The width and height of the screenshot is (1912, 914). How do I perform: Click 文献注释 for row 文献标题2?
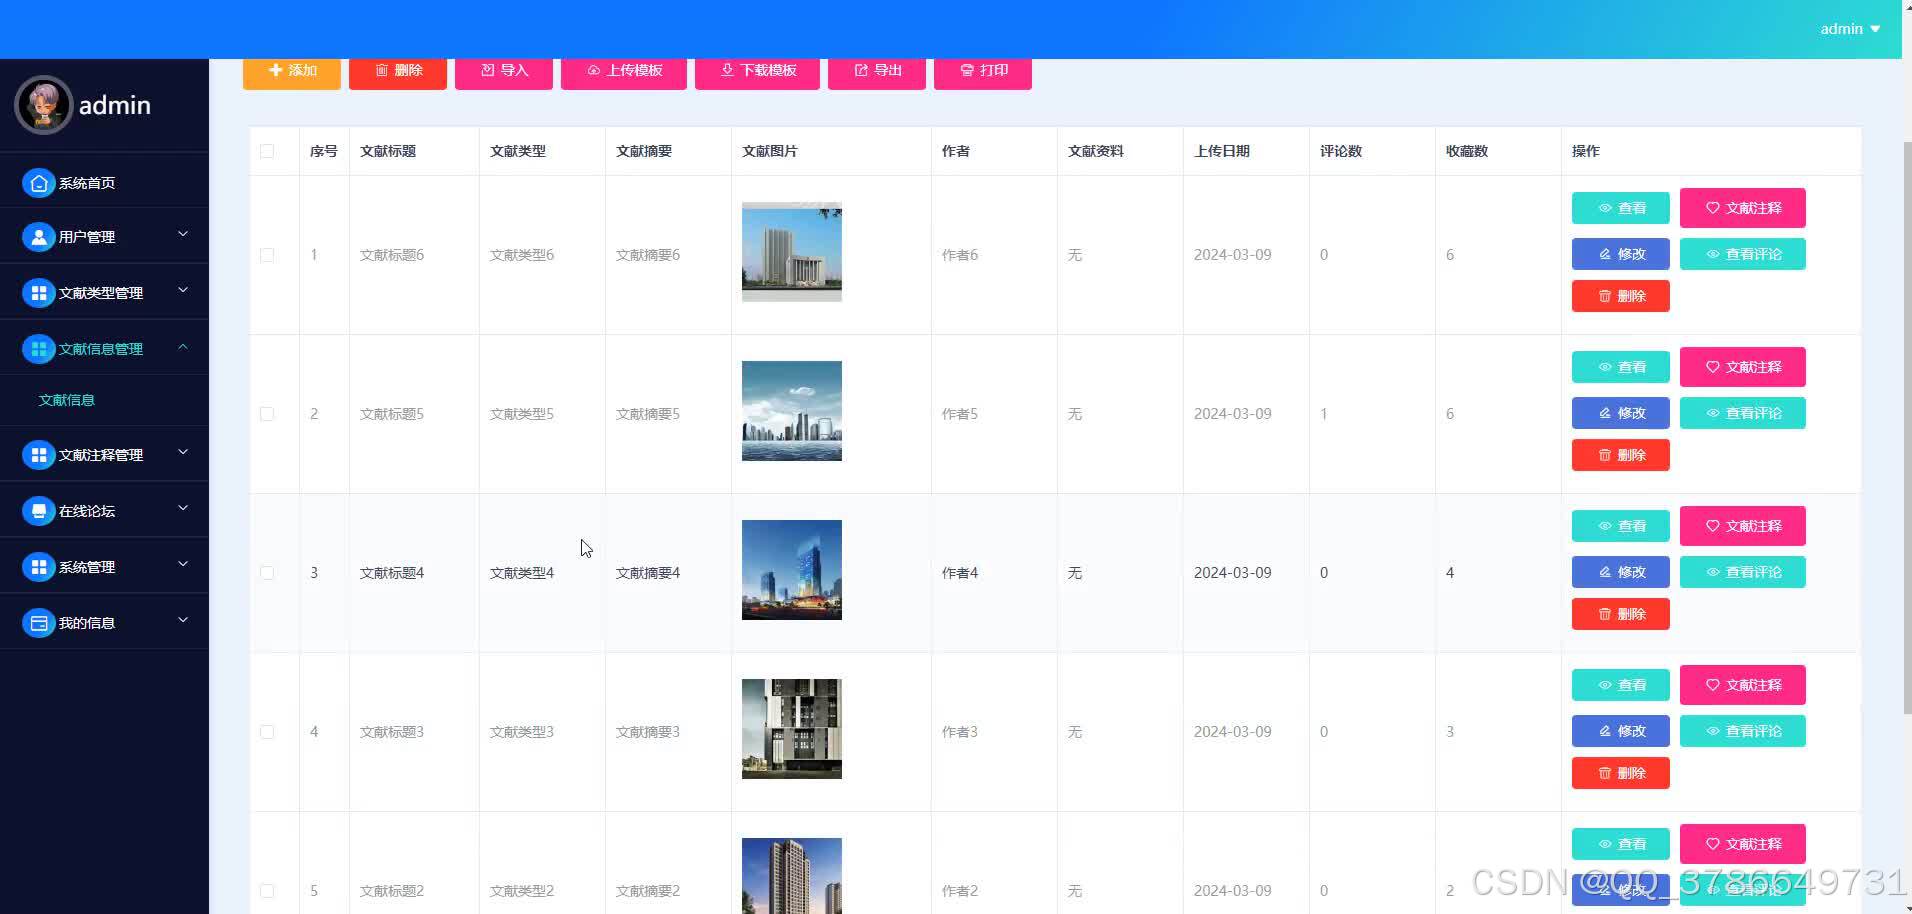pos(1743,844)
